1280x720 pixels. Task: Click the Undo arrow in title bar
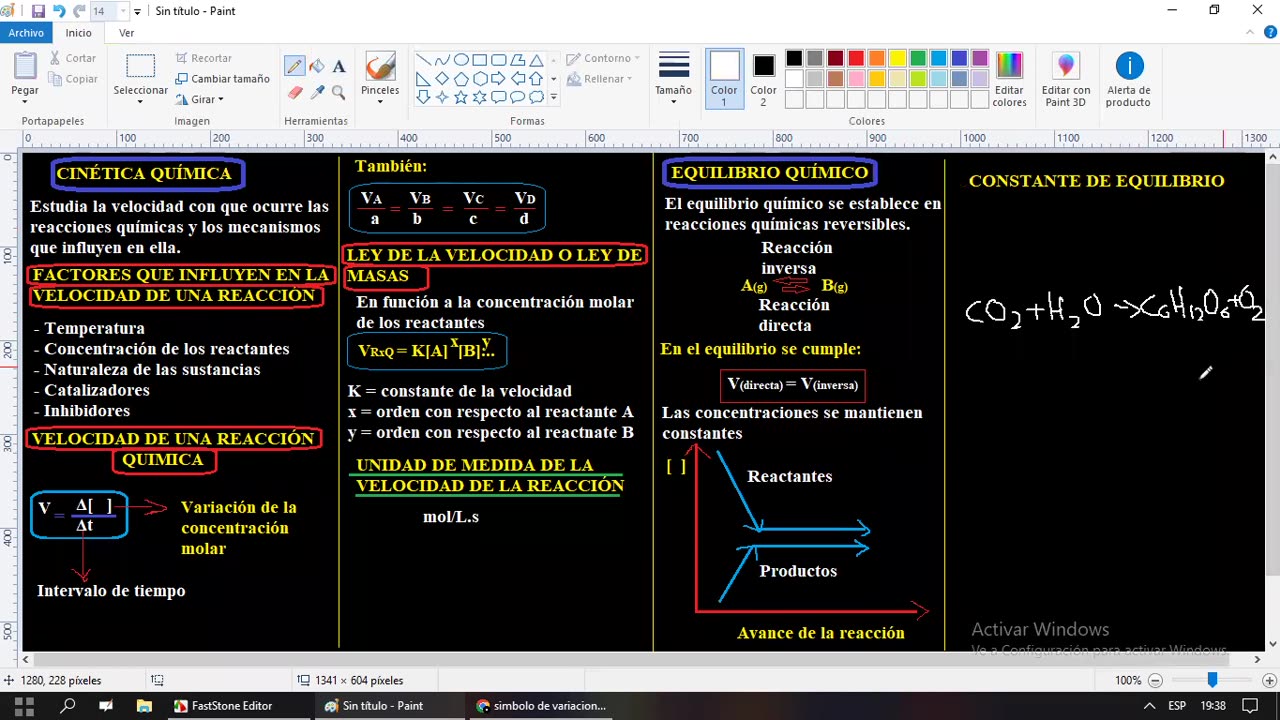pyautogui.click(x=58, y=11)
